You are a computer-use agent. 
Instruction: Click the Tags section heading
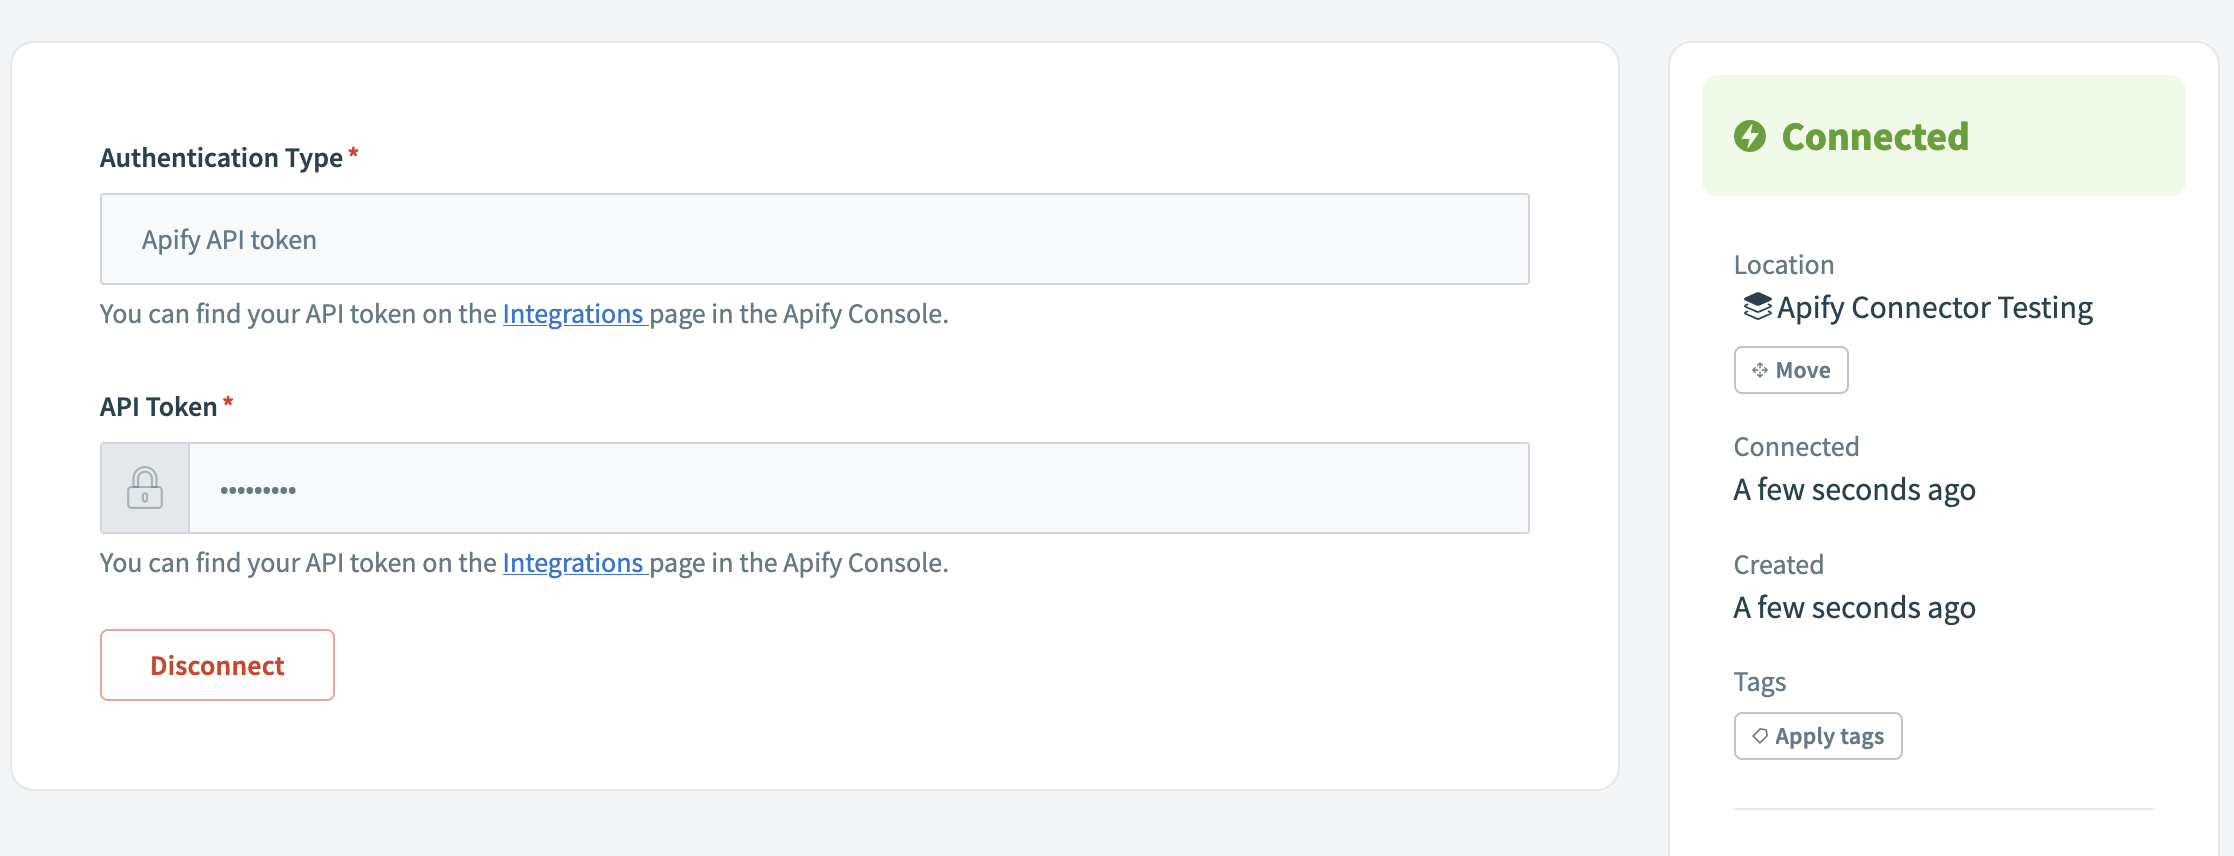tap(1761, 681)
